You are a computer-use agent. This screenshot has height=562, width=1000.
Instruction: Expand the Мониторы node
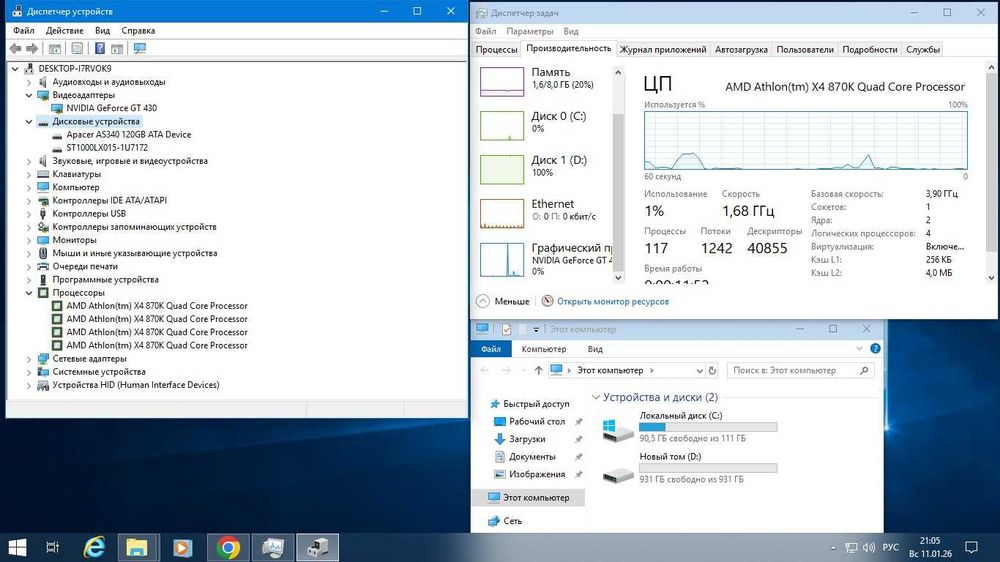29,240
